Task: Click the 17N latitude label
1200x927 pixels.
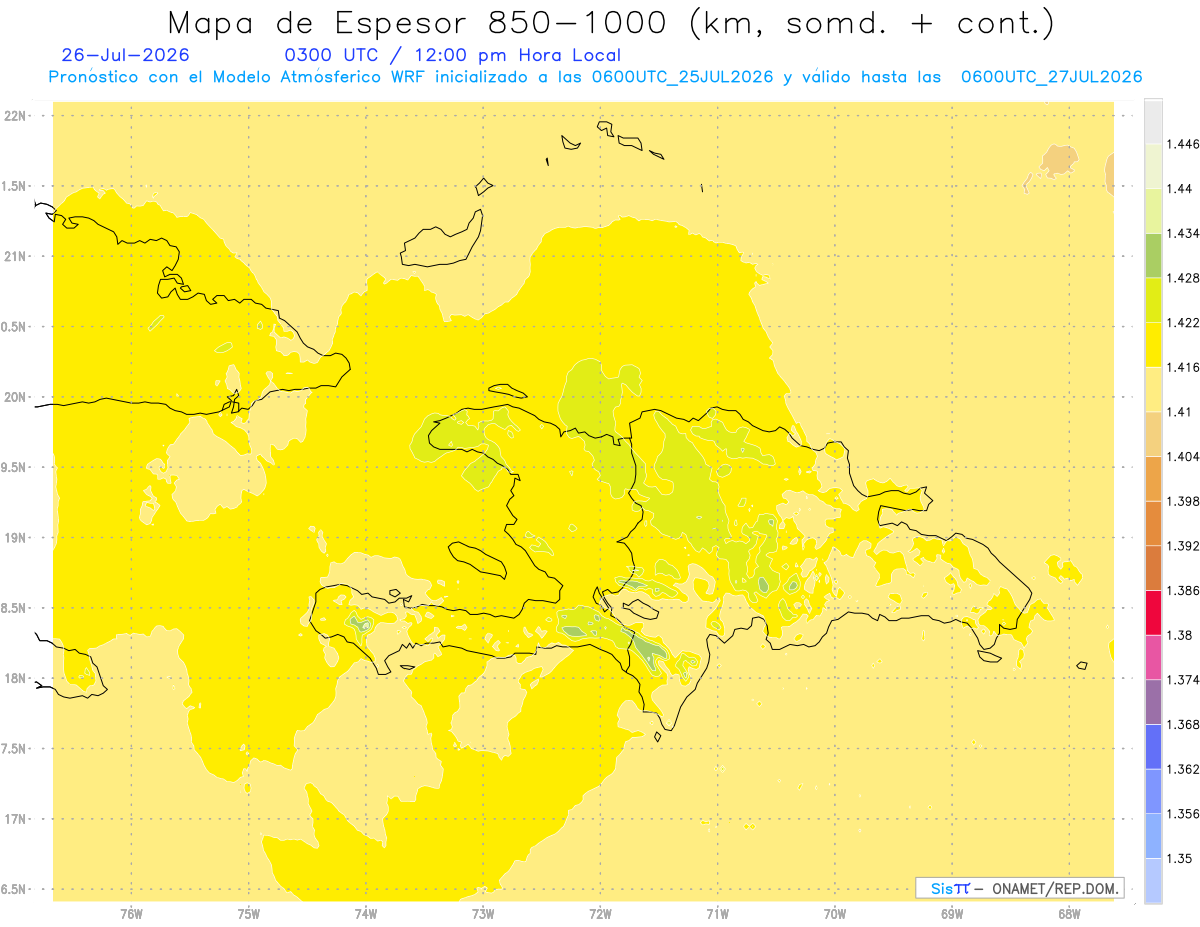Action: point(17,820)
